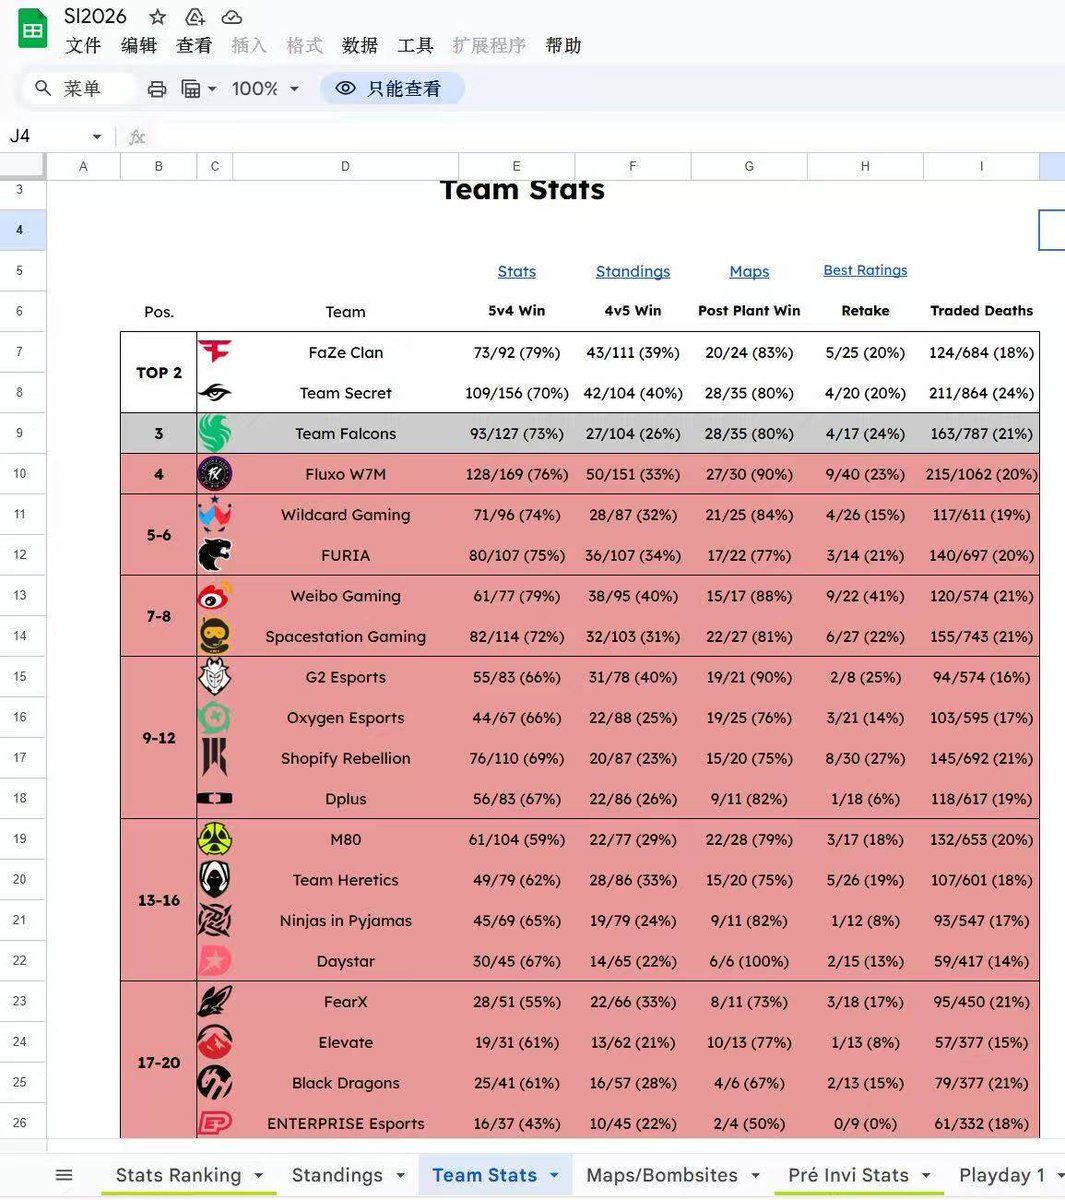The width and height of the screenshot is (1065, 1200).
Task: Click the Post Plant Win column heading
Action: pyautogui.click(x=749, y=311)
